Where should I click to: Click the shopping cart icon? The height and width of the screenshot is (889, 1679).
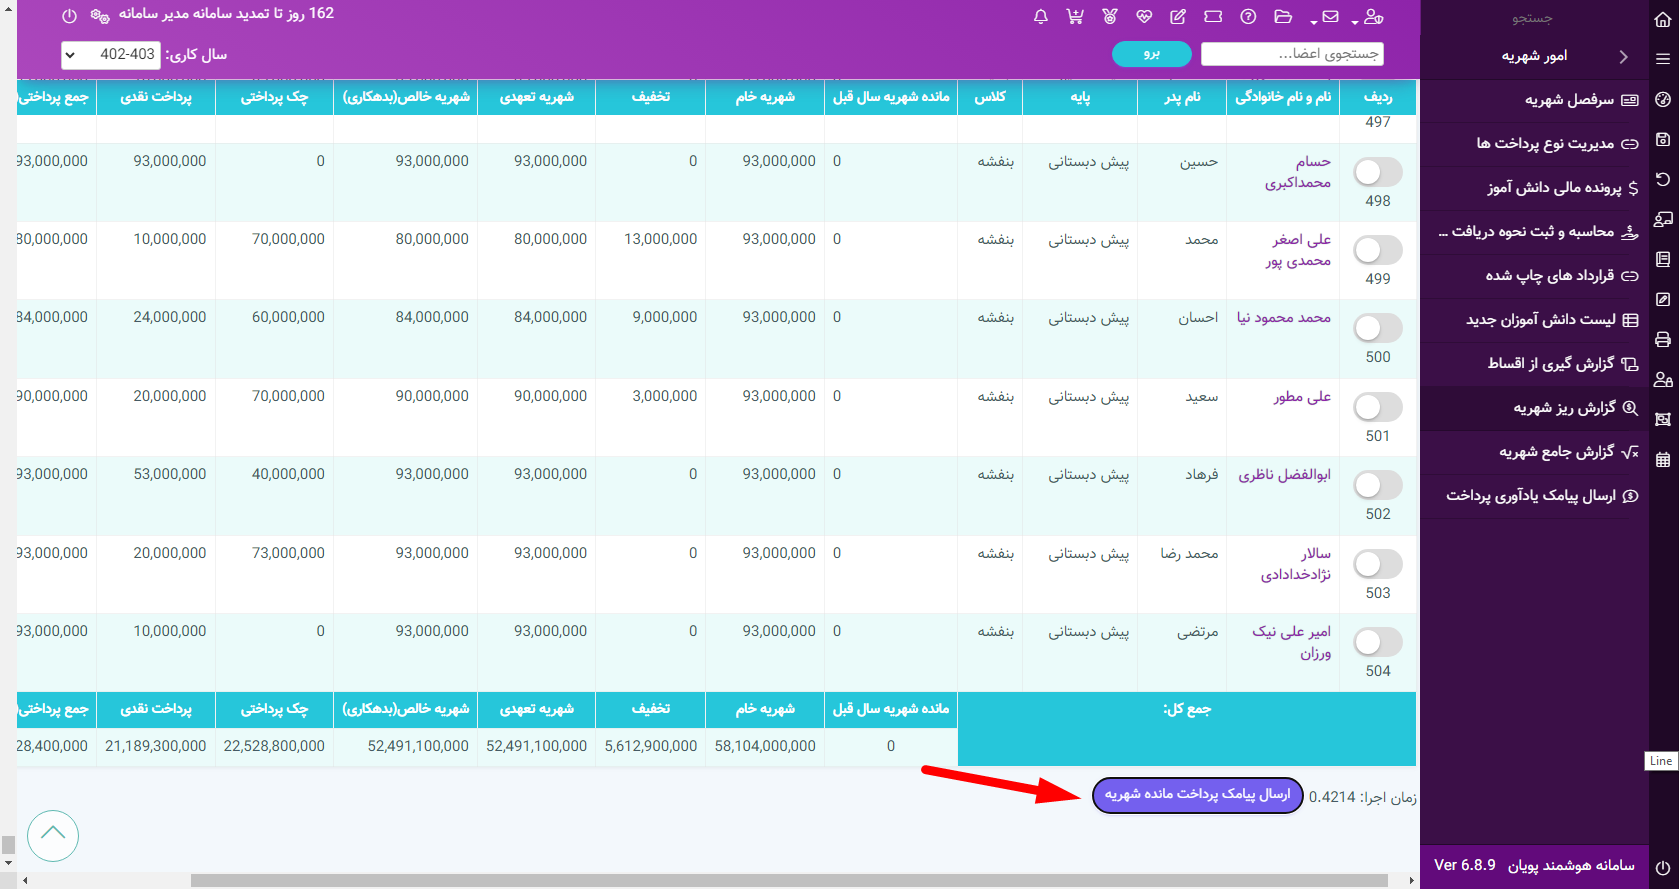pyautogui.click(x=1075, y=16)
